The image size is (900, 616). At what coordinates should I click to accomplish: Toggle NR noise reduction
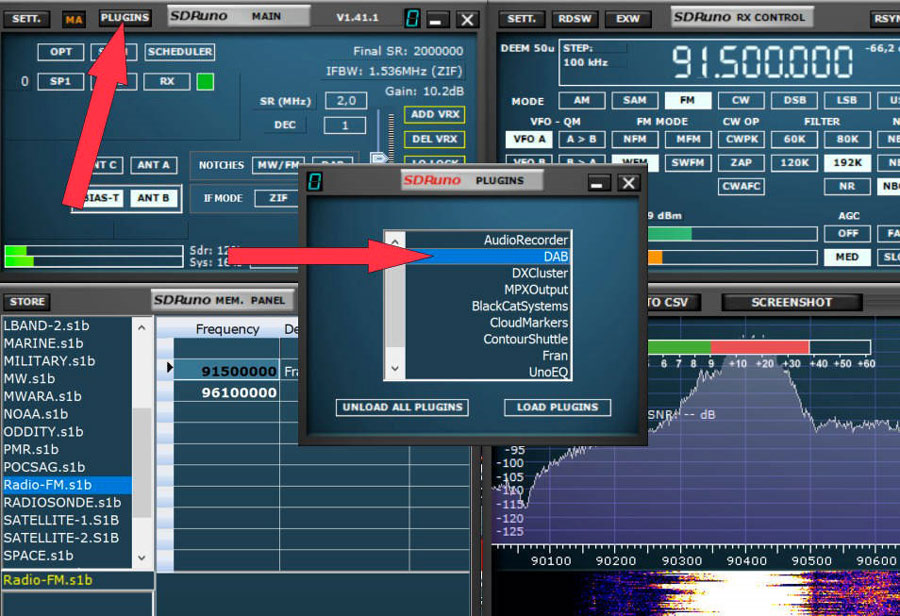coord(847,187)
